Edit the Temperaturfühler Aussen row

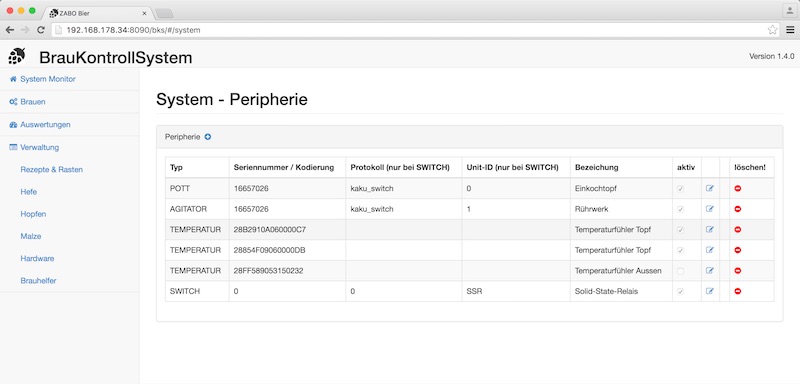click(710, 271)
